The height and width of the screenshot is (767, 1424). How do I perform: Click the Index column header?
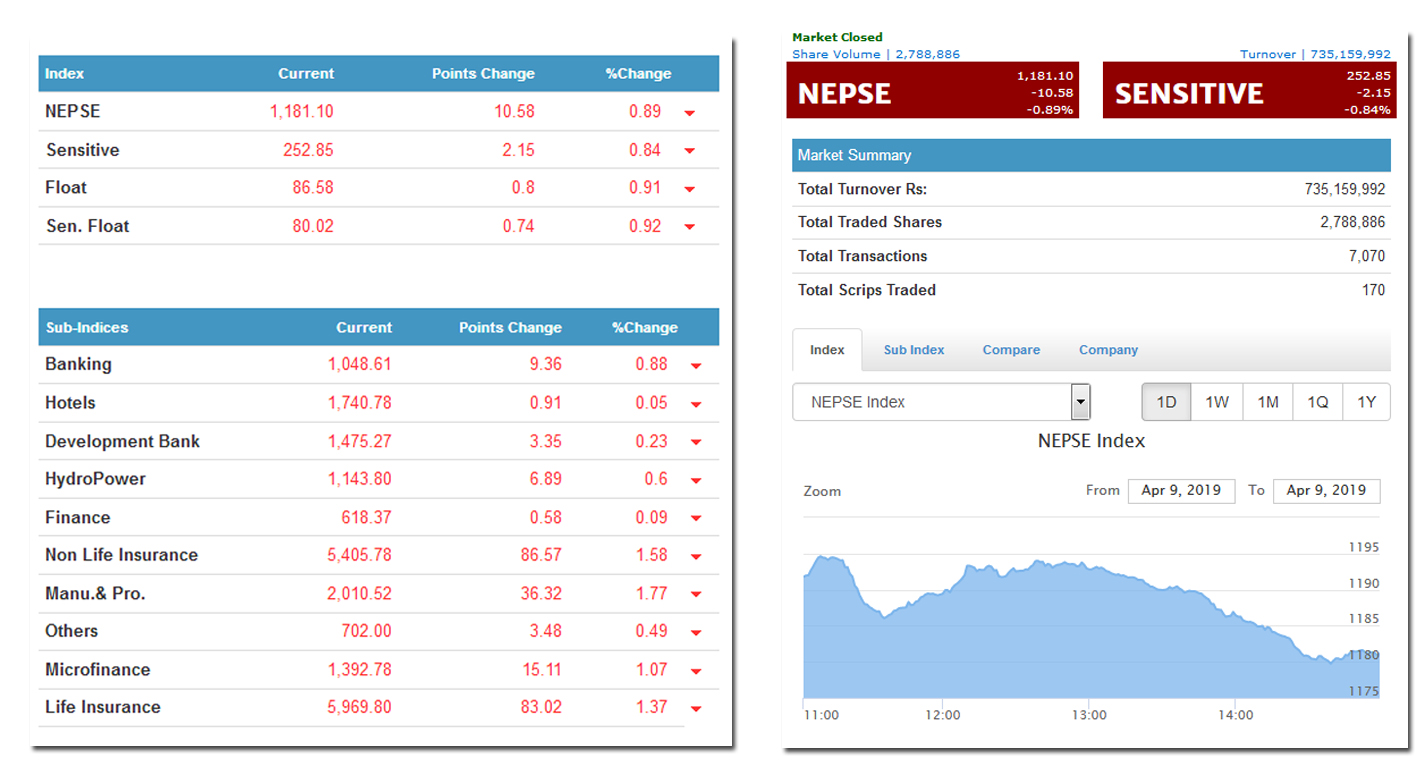pos(65,74)
